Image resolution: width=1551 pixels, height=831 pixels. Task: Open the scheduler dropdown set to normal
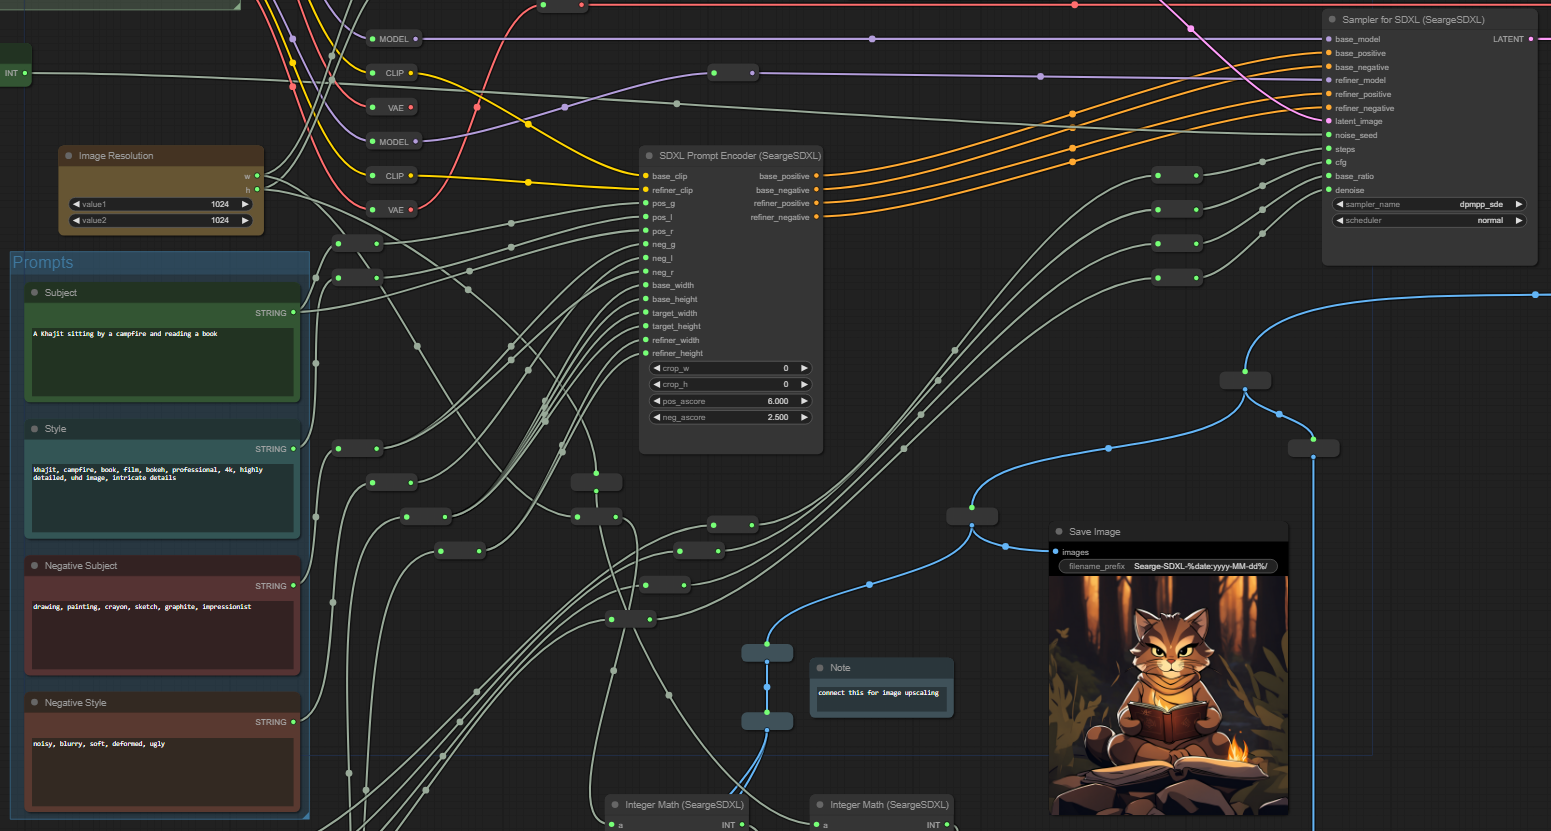(x=1429, y=220)
